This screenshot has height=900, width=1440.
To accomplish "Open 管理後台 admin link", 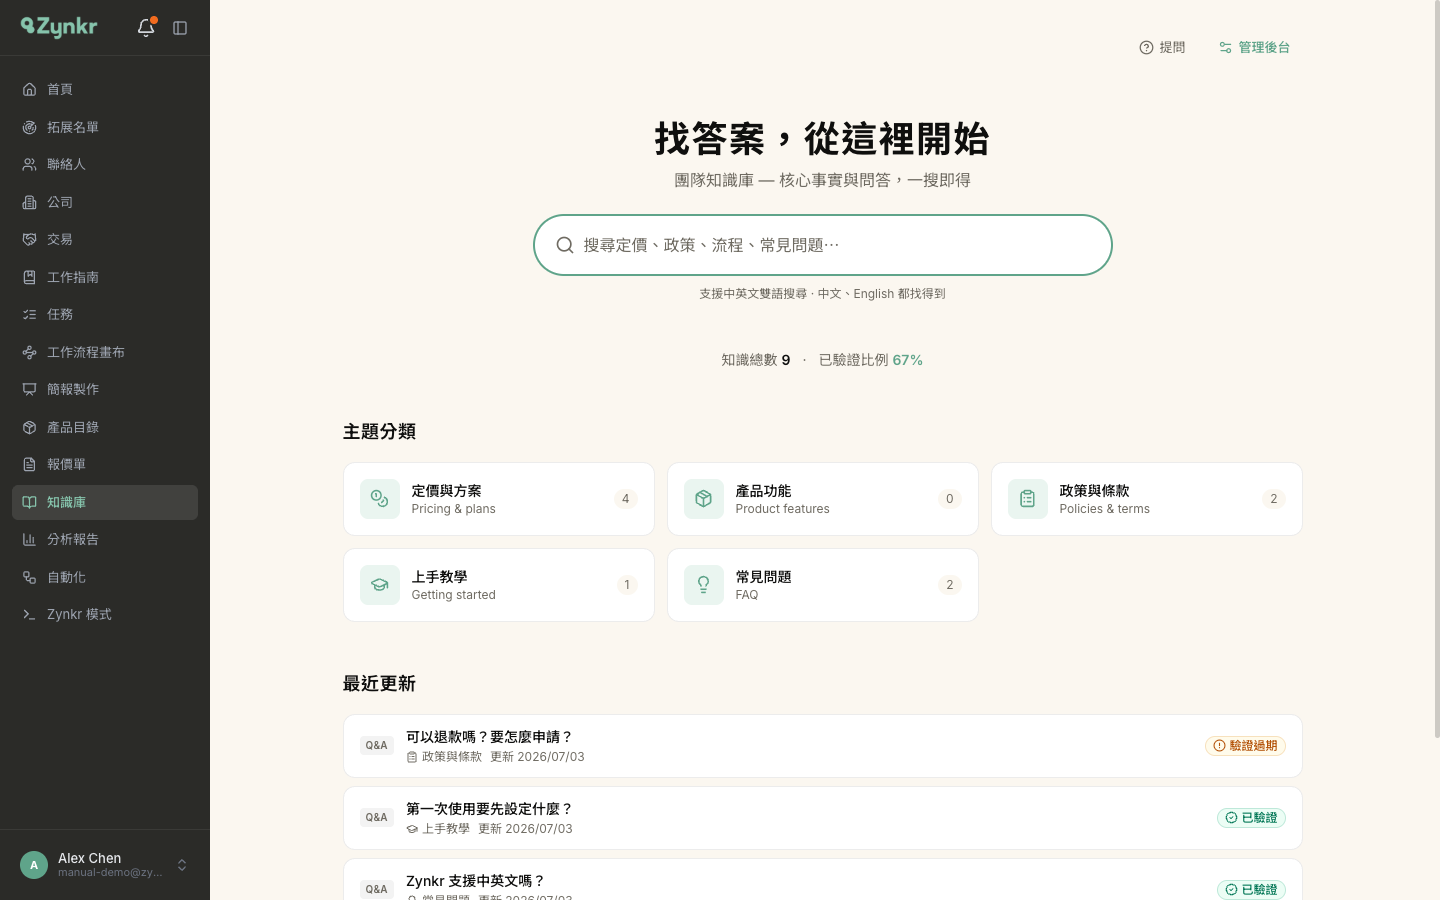I will coord(1254,47).
